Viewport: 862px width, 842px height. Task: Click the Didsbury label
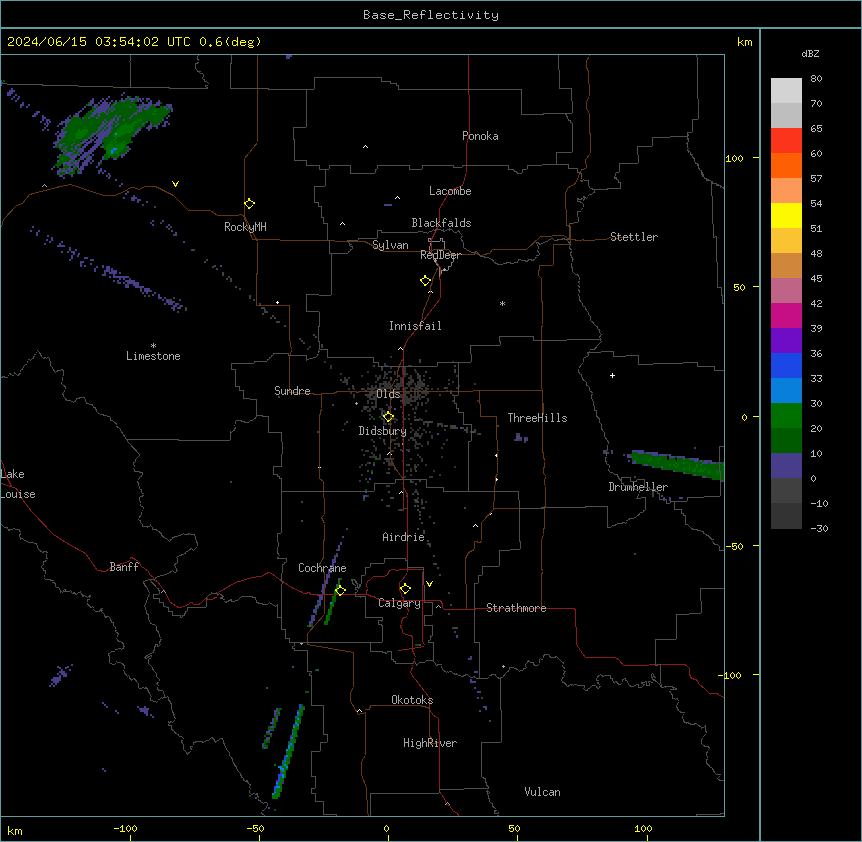[383, 431]
